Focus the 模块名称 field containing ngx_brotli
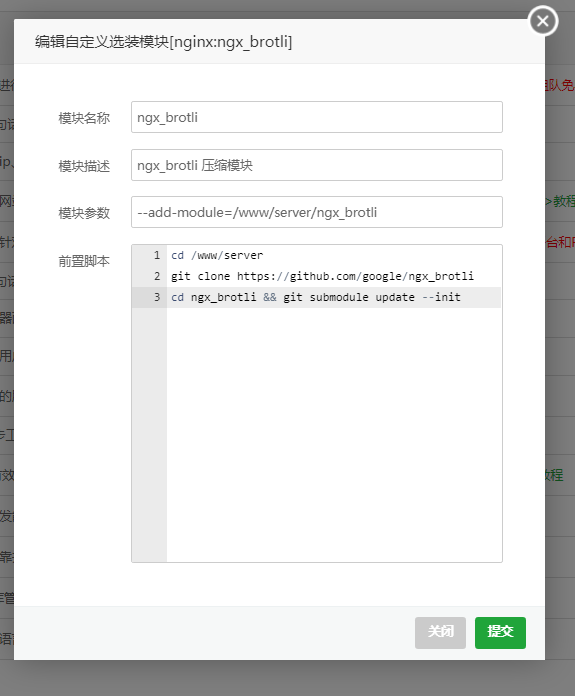 317,117
